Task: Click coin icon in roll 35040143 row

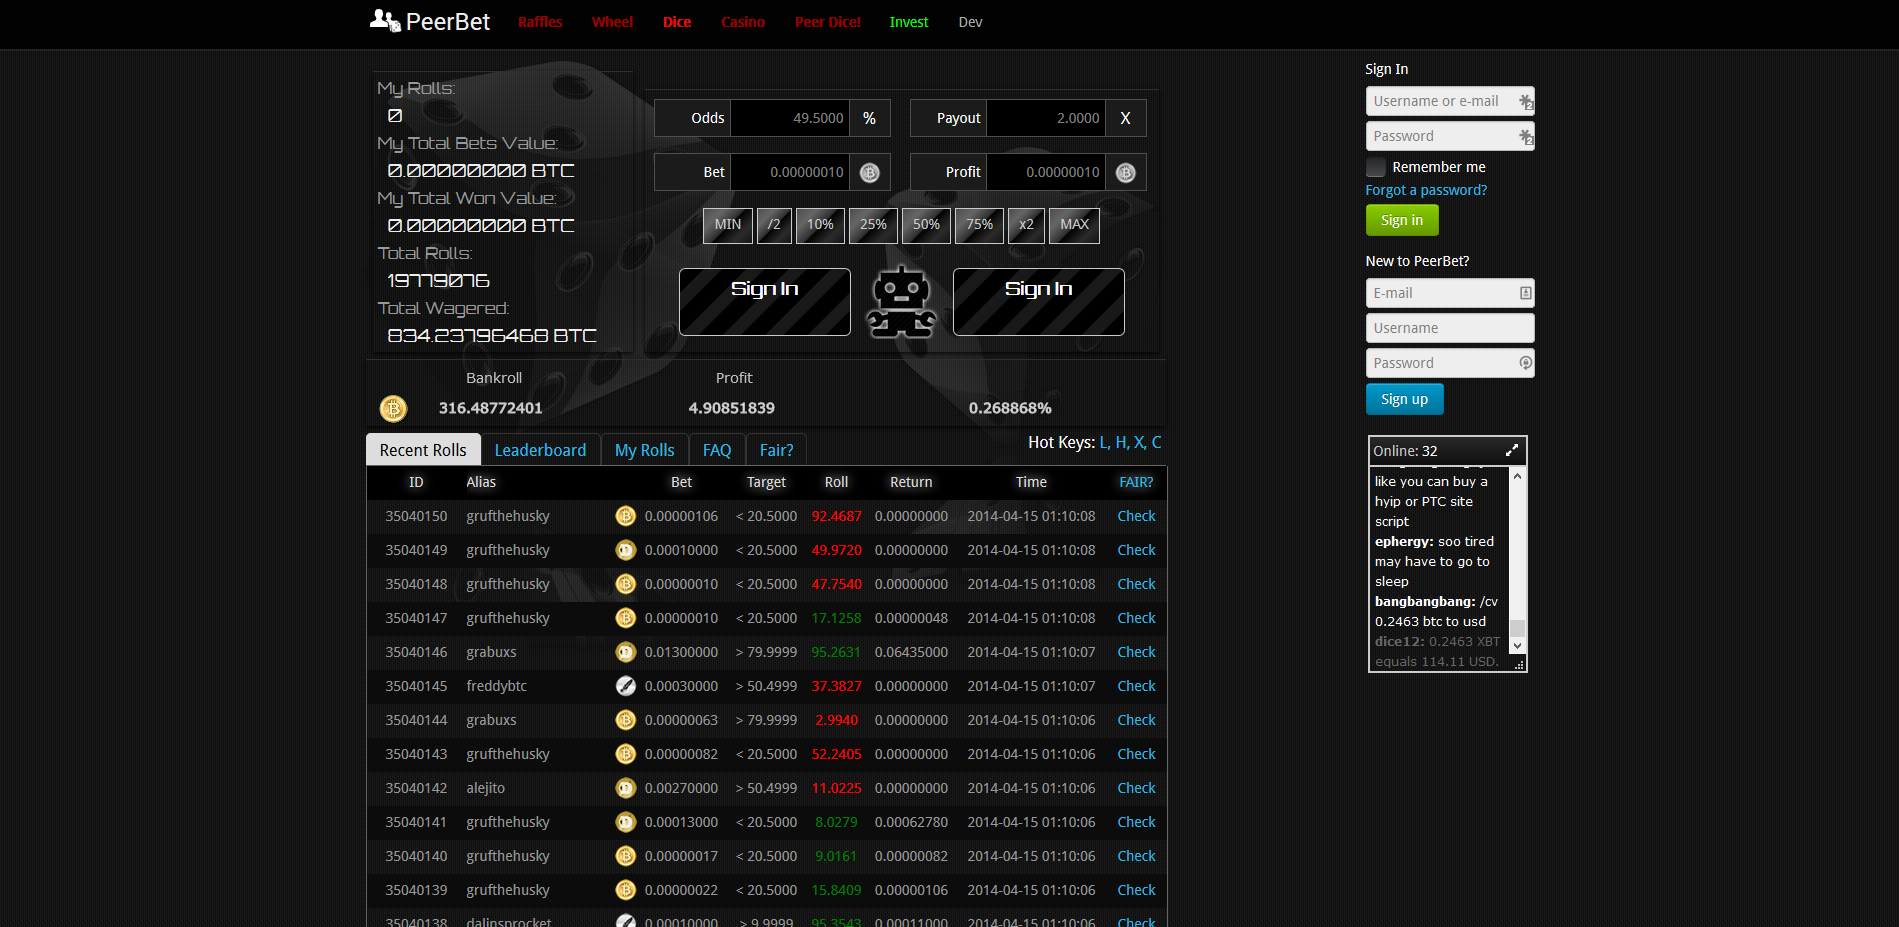Action: (x=626, y=754)
